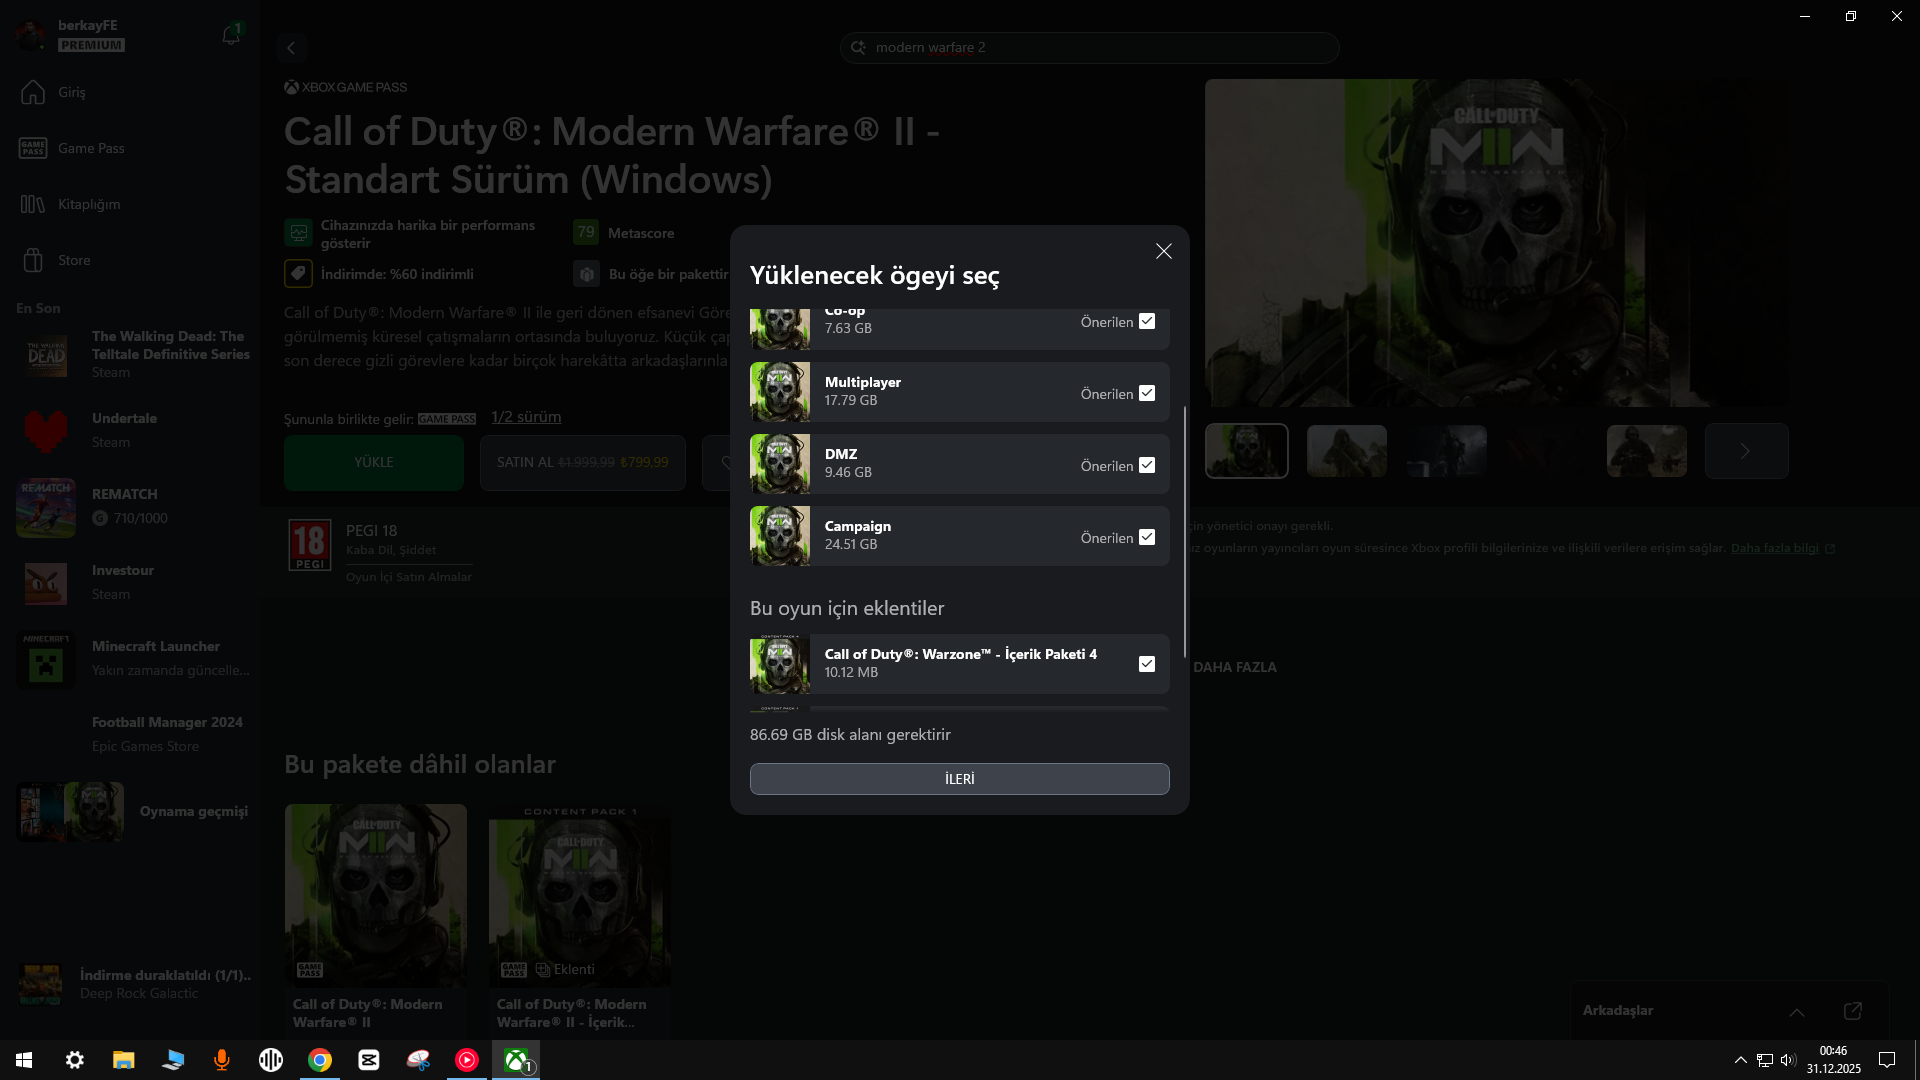Open the Windows action center icon
This screenshot has width=1920, height=1080.
coord(1887,1060)
